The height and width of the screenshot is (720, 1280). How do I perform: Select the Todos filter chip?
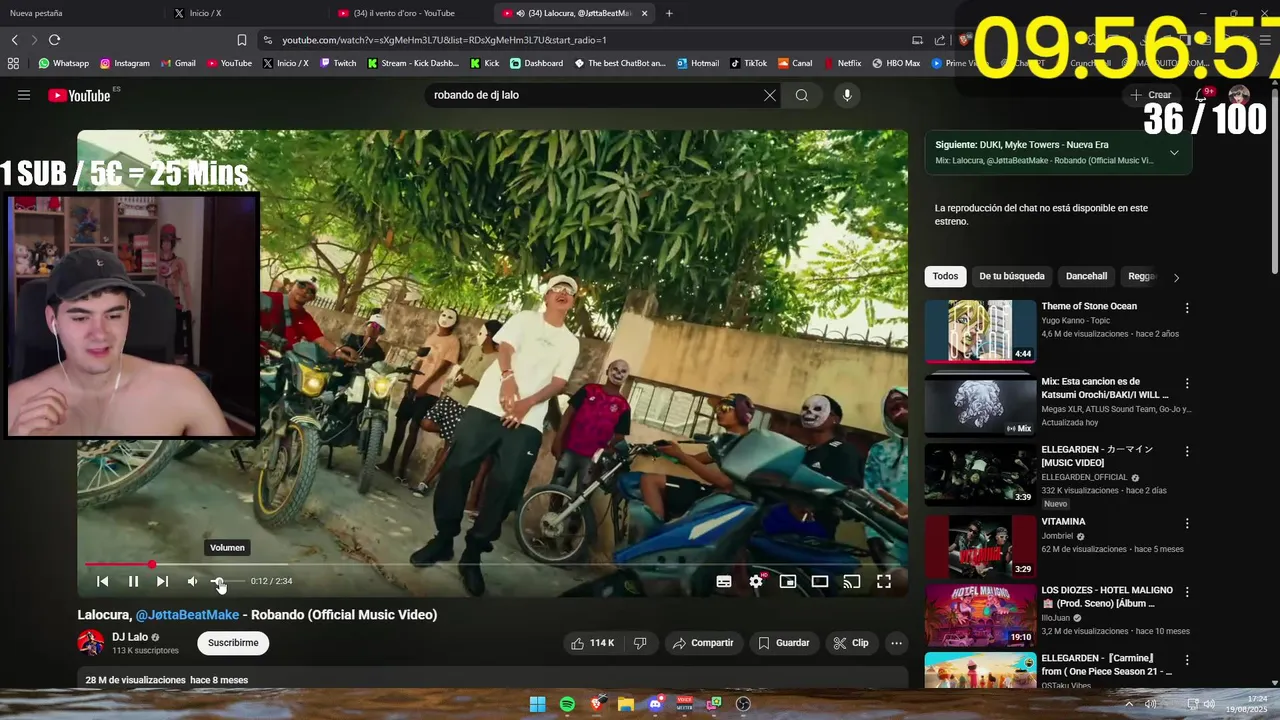coord(945,276)
